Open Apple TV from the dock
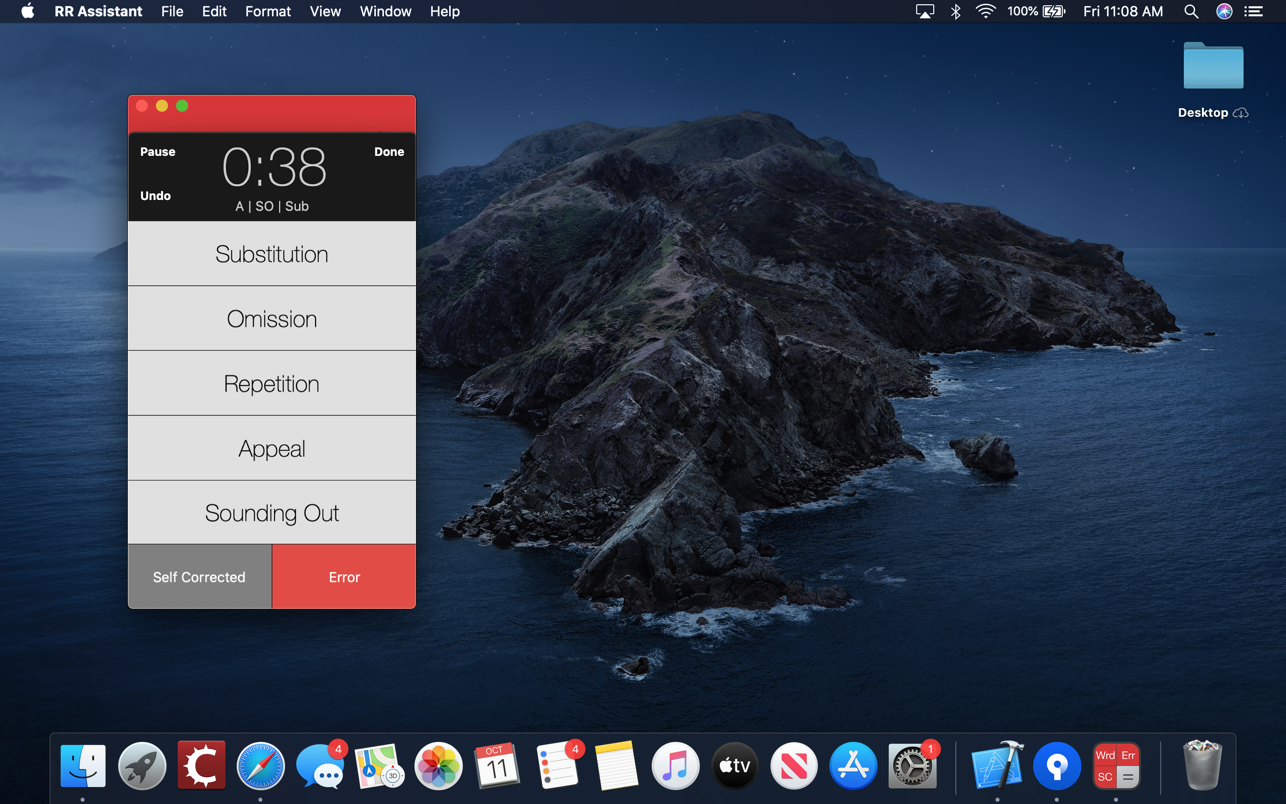Viewport: 1286px width, 804px height. pyautogui.click(x=735, y=766)
